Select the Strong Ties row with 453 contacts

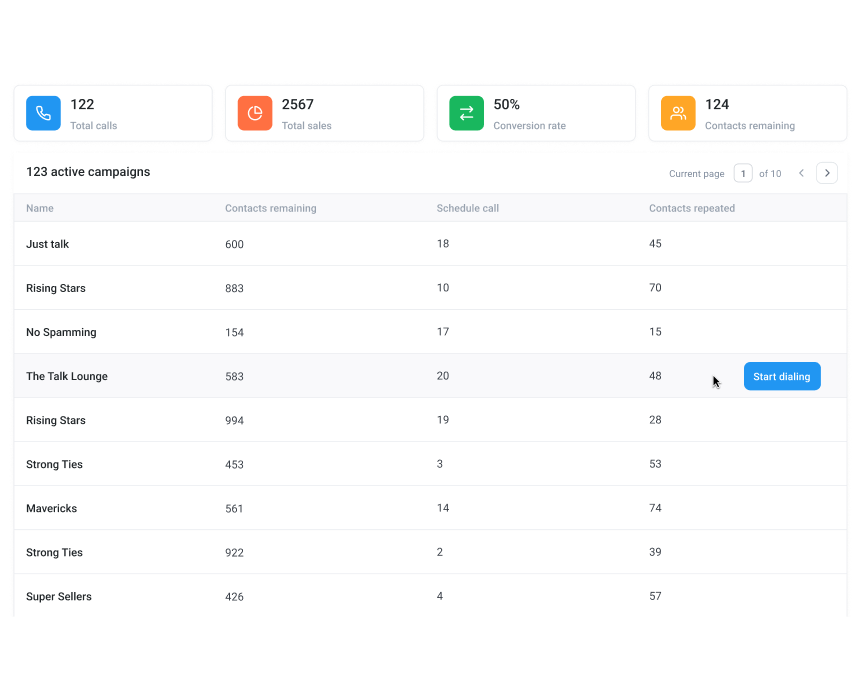[54, 464]
